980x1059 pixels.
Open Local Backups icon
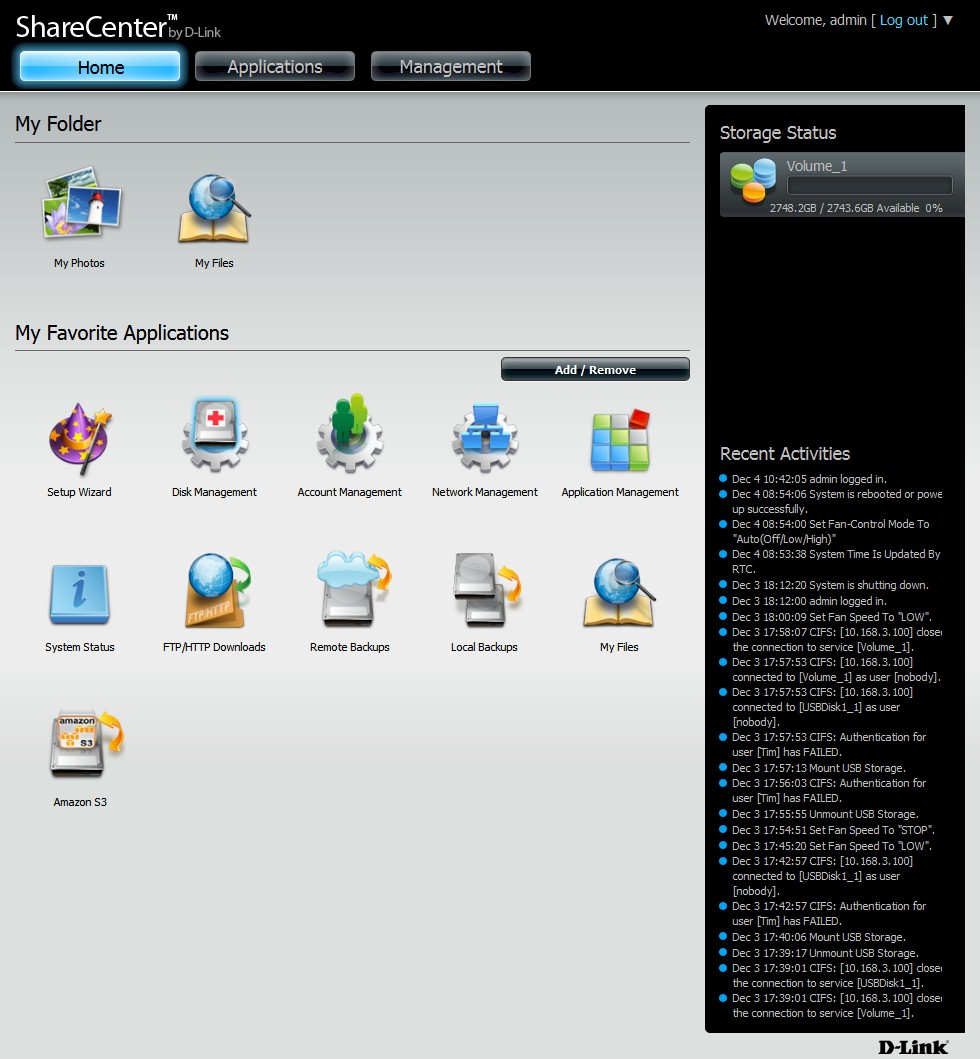pos(488,590)
